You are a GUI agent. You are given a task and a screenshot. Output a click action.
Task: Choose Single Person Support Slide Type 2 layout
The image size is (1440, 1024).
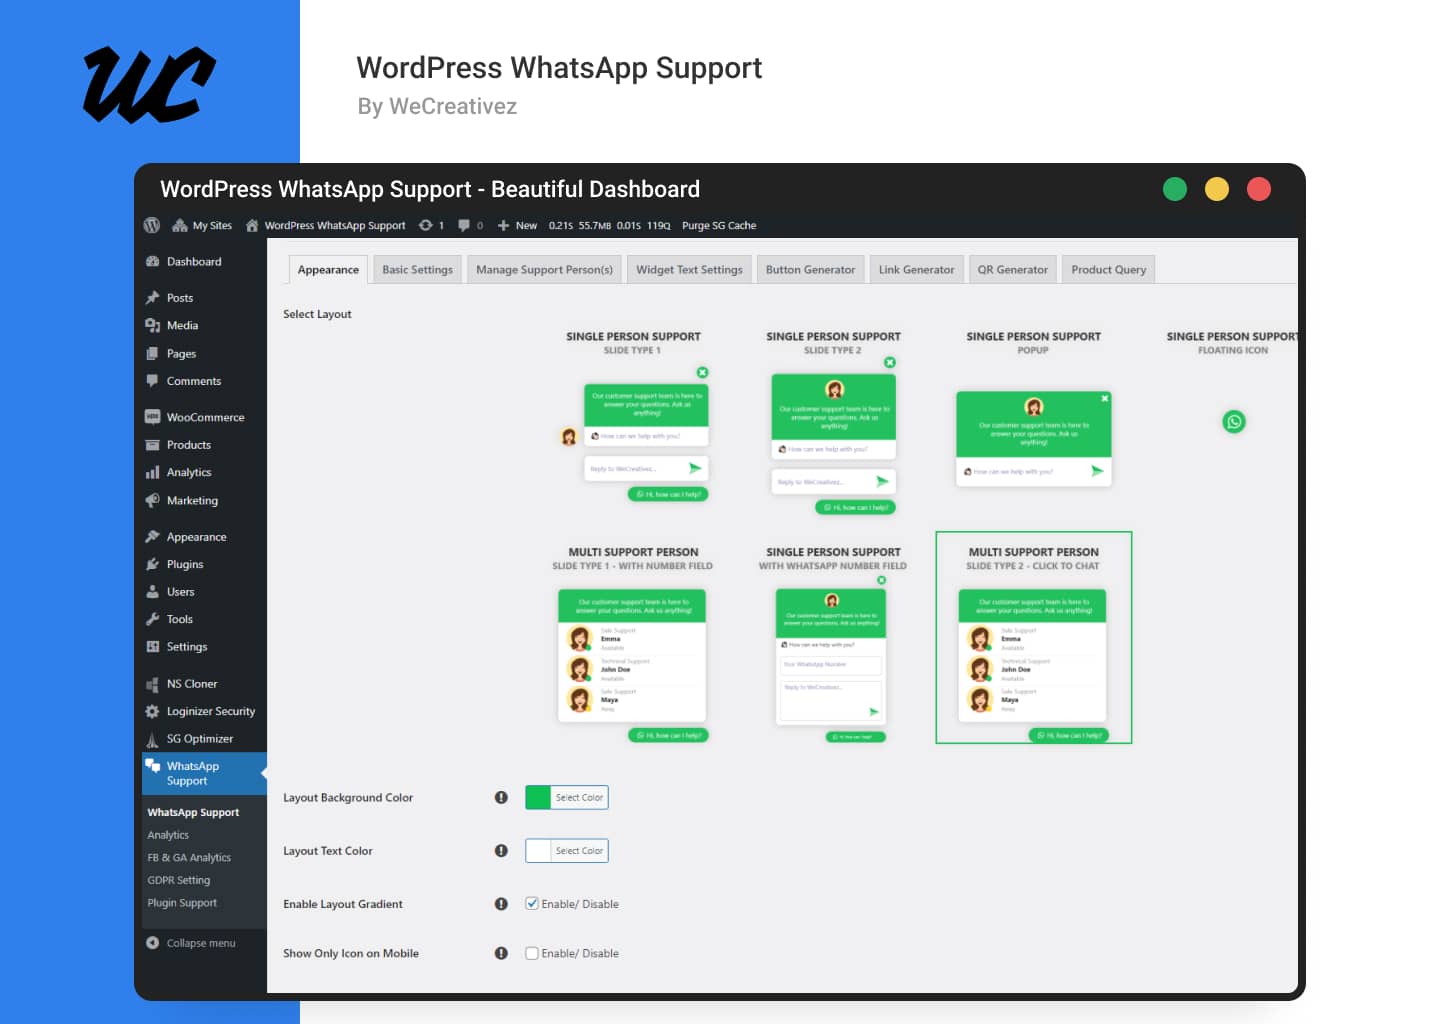tap(834, 423)
